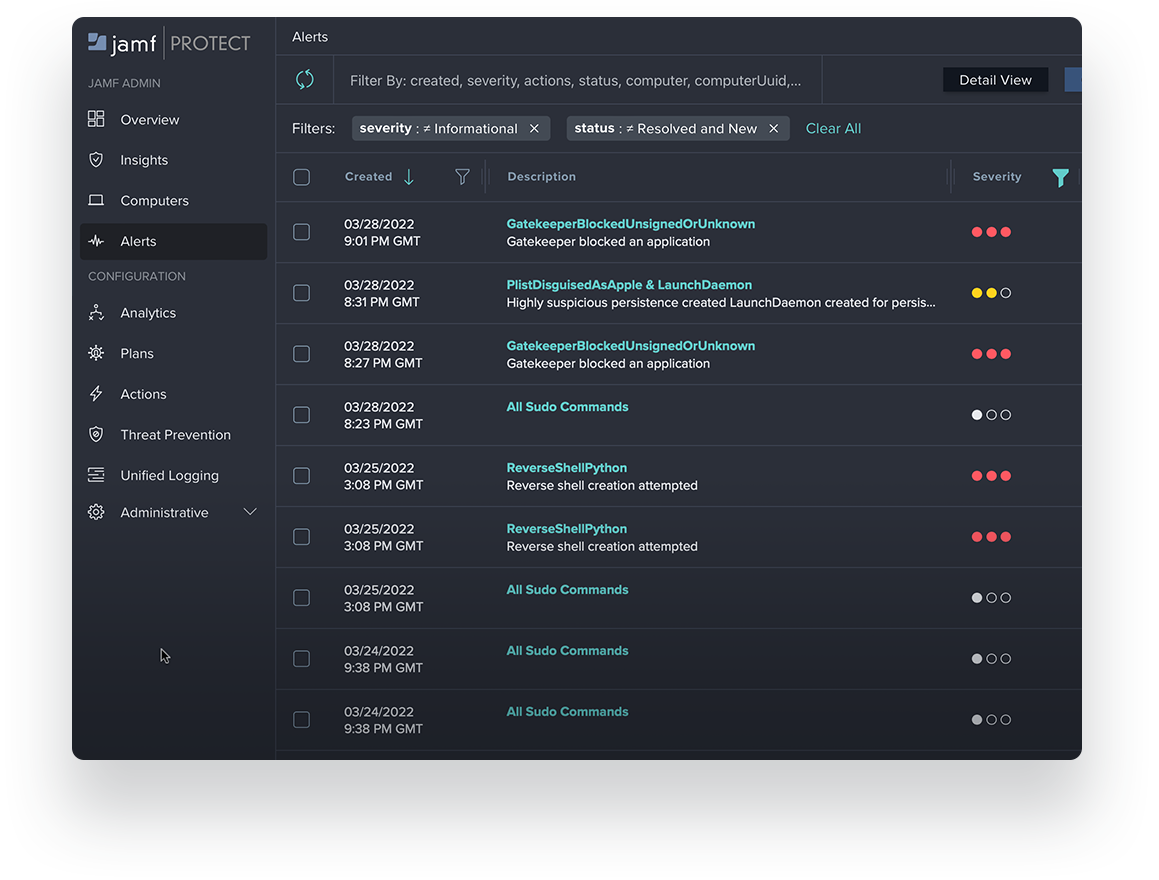Clear All filters

(x=833, y=129)
